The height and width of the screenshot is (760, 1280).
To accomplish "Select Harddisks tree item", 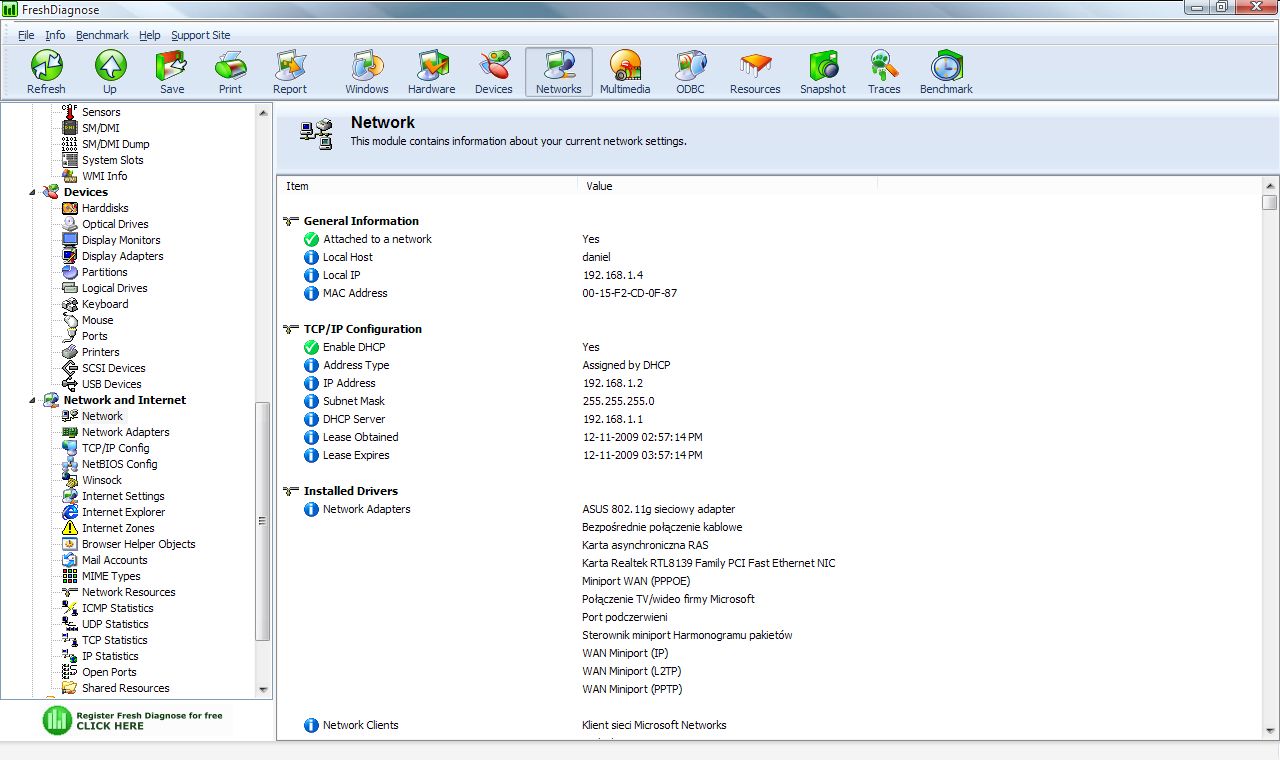I will (x=105, y=208).
